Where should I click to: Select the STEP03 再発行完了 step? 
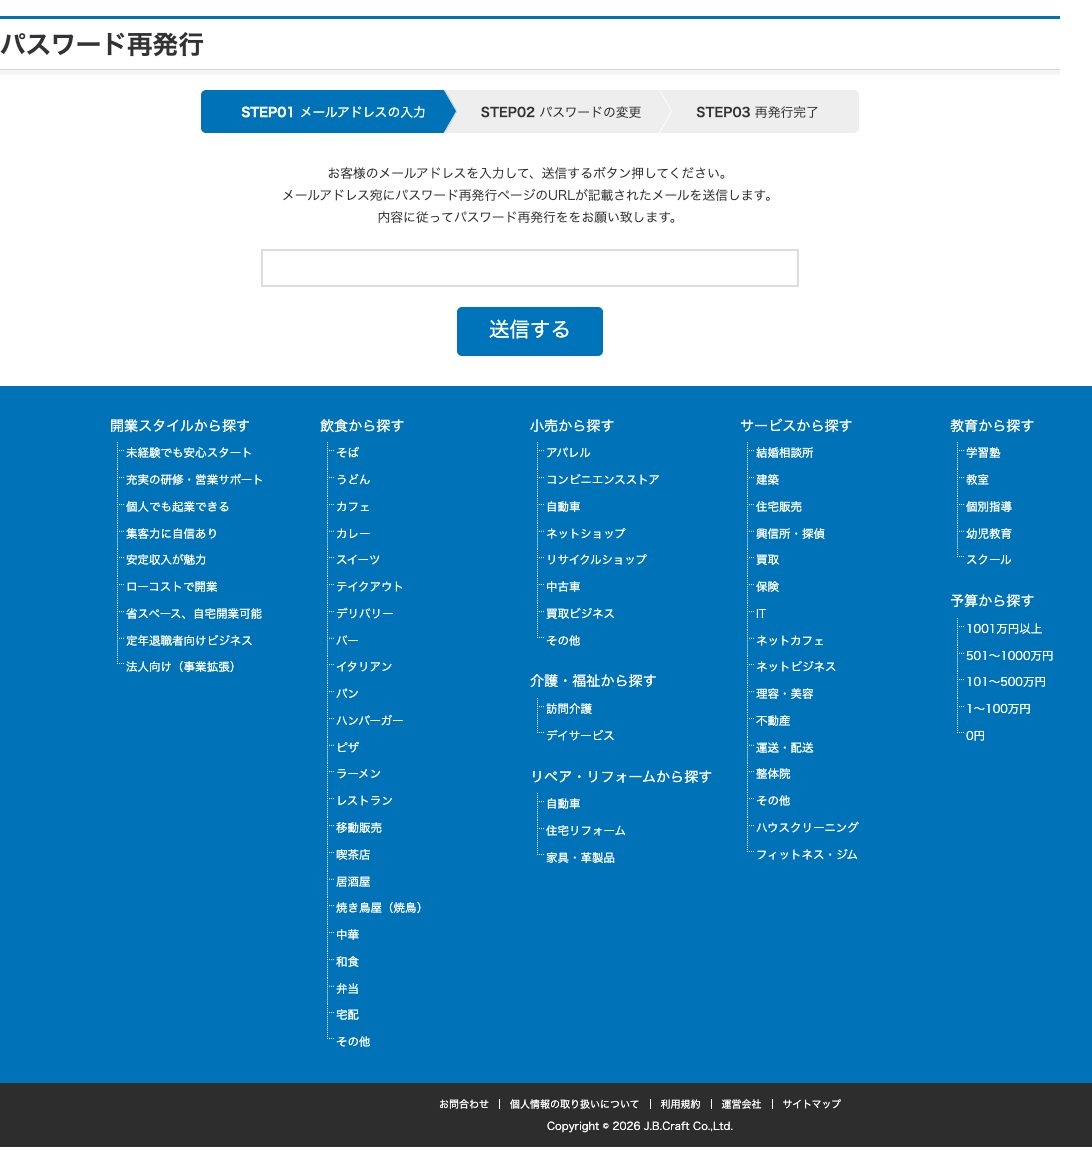(757, 112)
